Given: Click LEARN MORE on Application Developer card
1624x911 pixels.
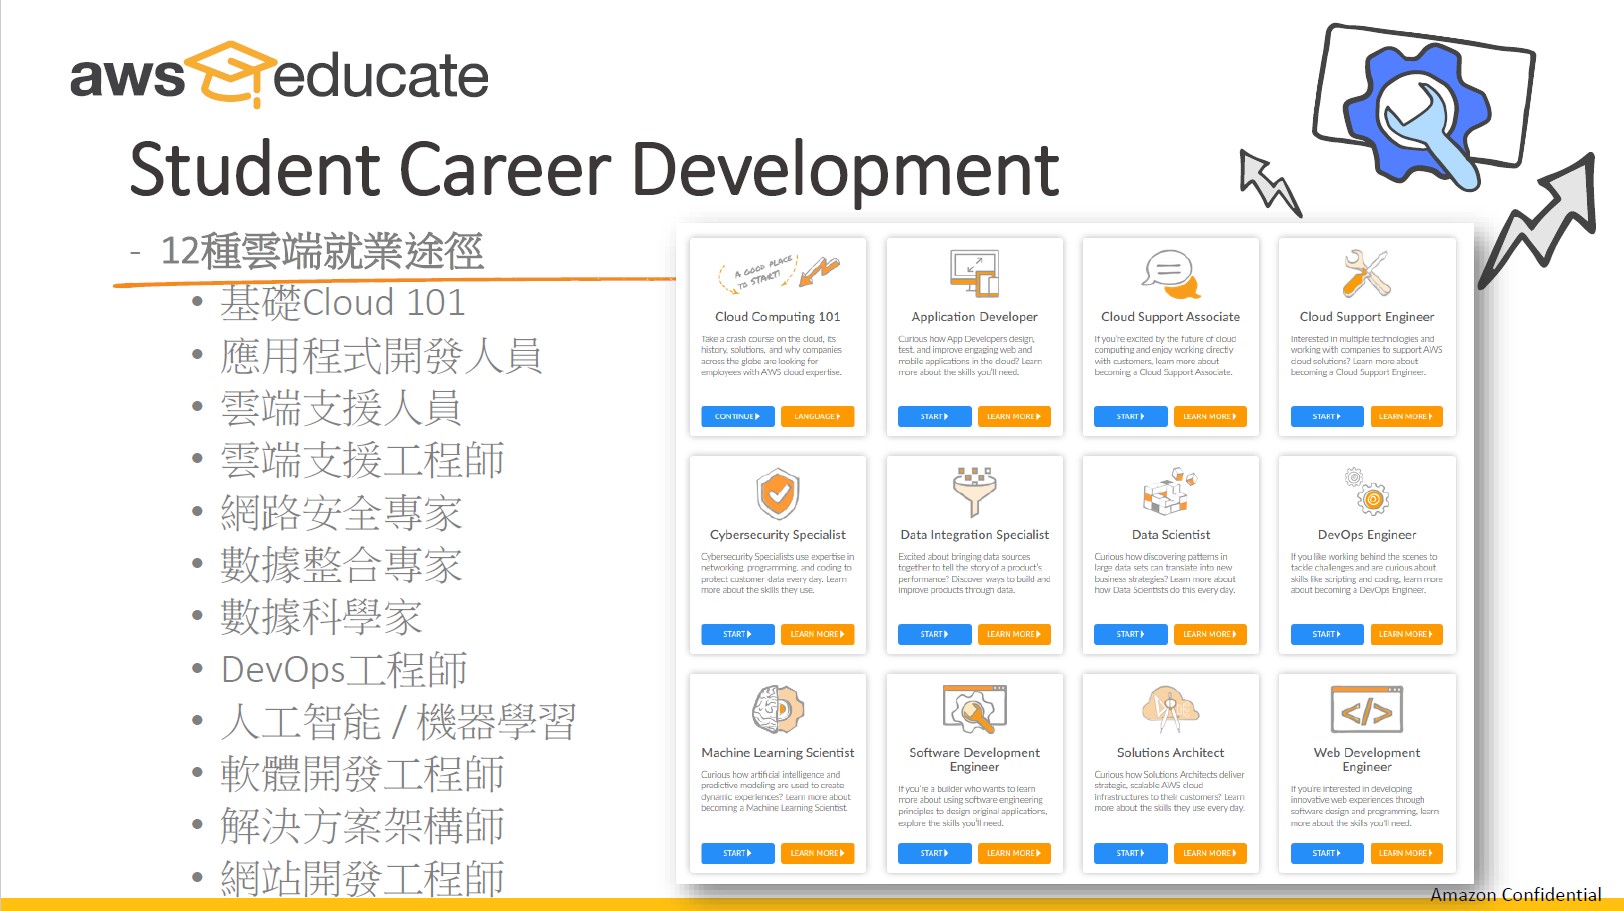Looking at the screenshot, I should [x=1013, y=416].
